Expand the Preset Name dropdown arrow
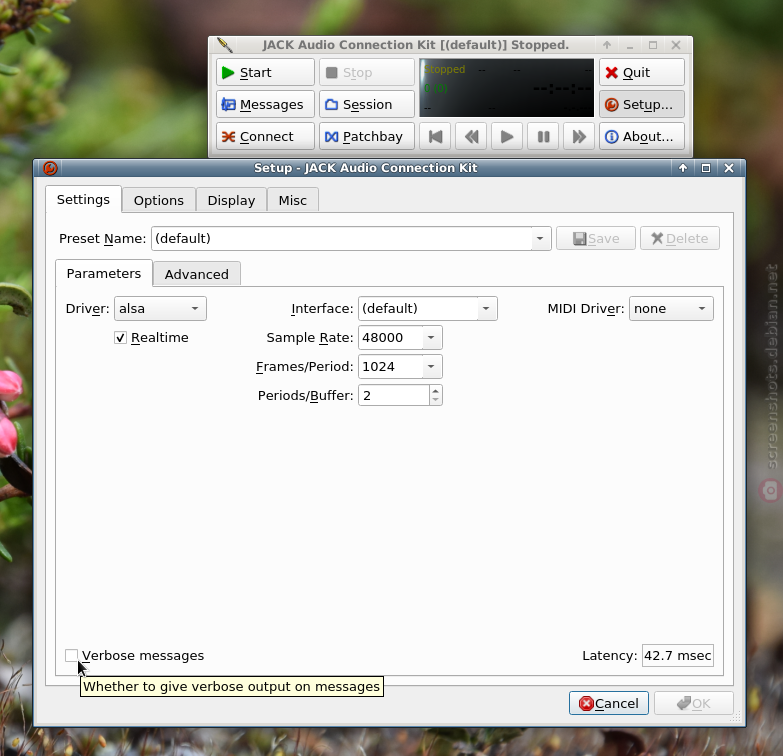This screenshot has height=756, width=783. click(x=540, y=239)
